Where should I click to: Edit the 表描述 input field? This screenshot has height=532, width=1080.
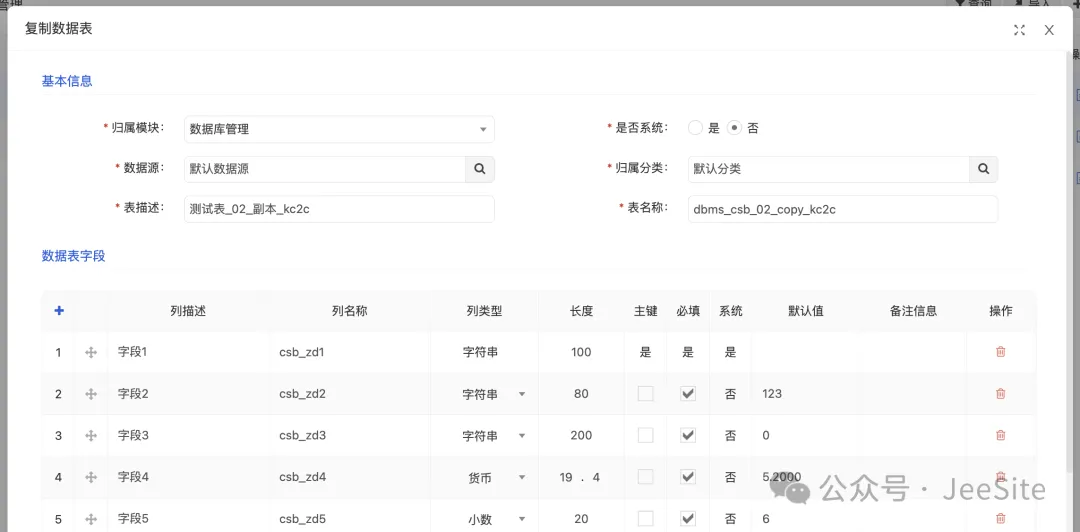340,209
